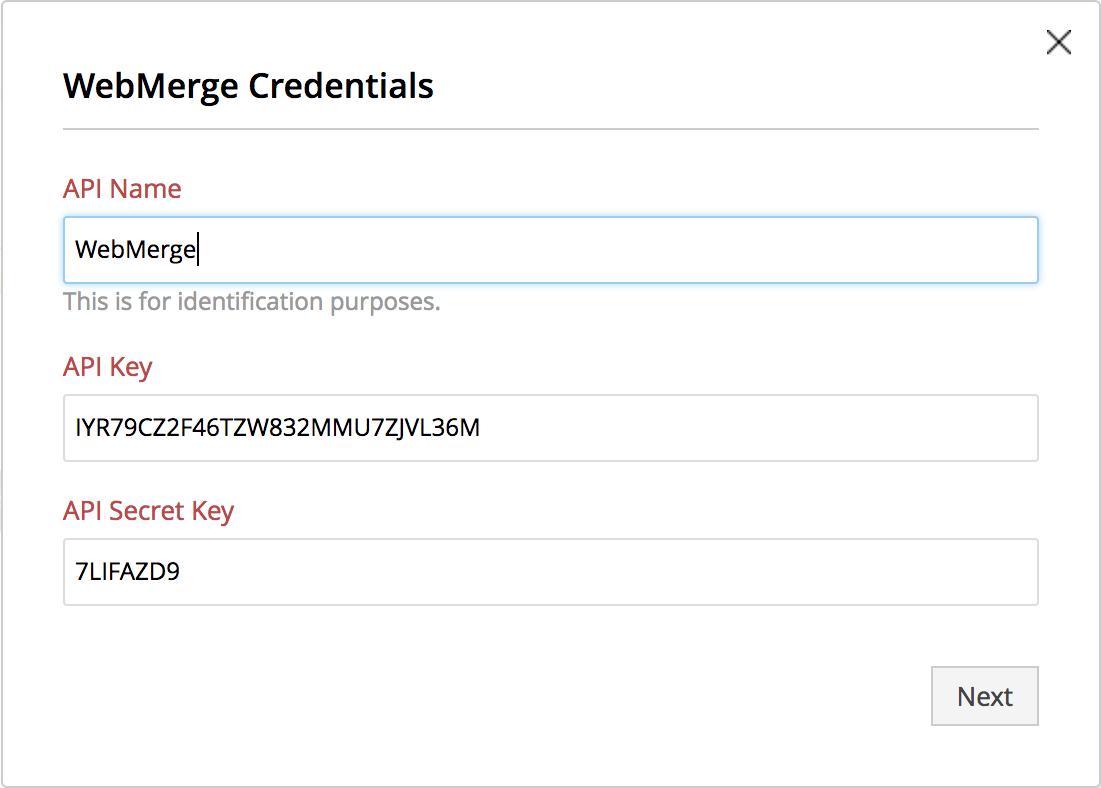The width and height of the screenshot is (1101, 788).
Task: Click the Next button
Action: click(984, 696)
